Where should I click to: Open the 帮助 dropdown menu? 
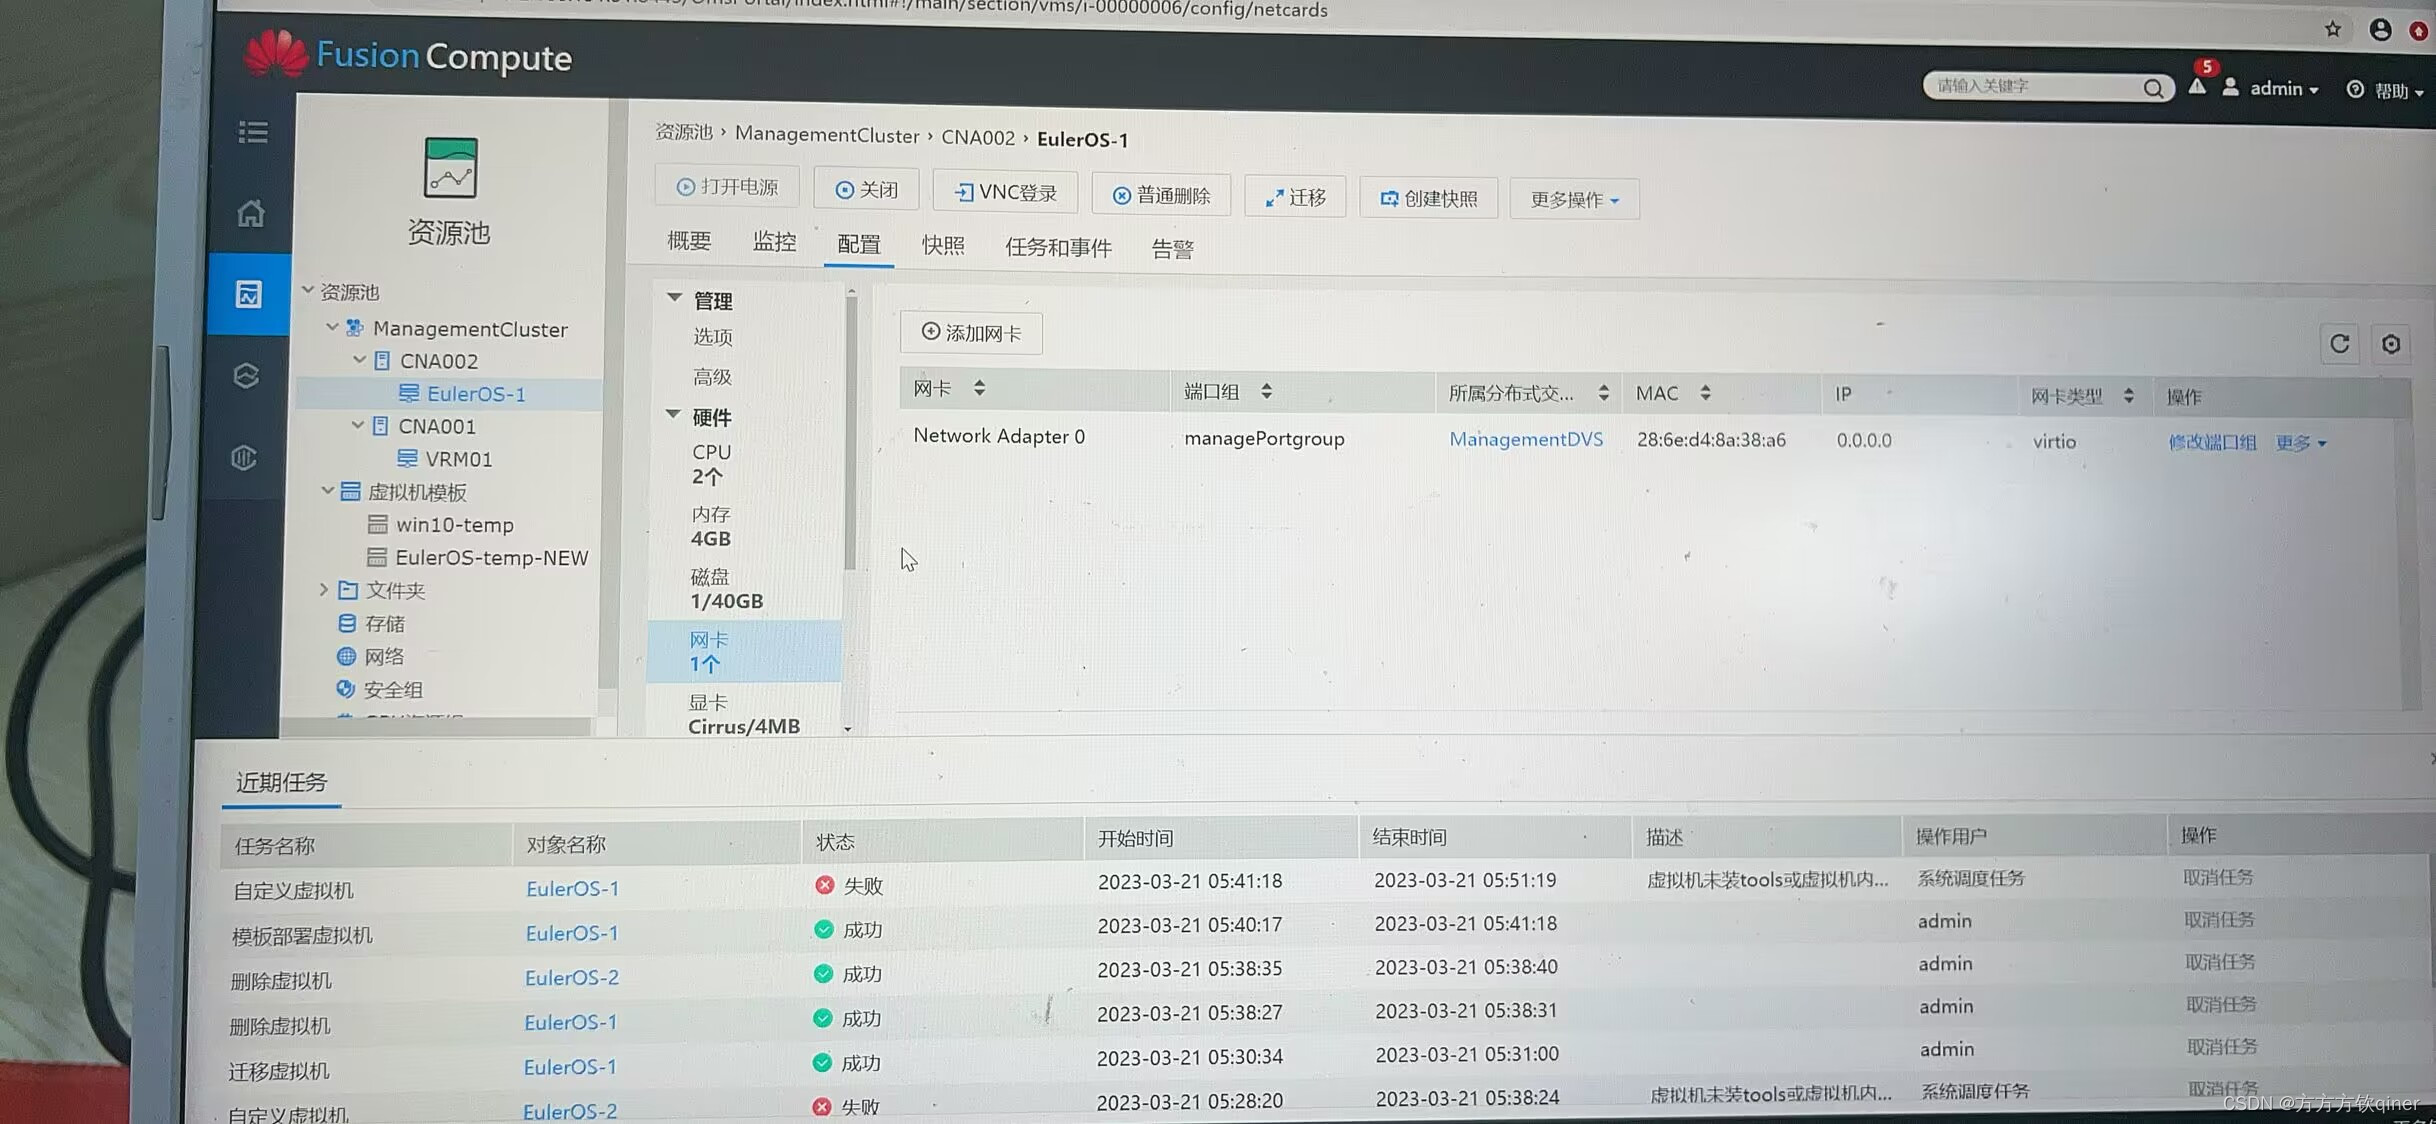(x=2386, y=91)
